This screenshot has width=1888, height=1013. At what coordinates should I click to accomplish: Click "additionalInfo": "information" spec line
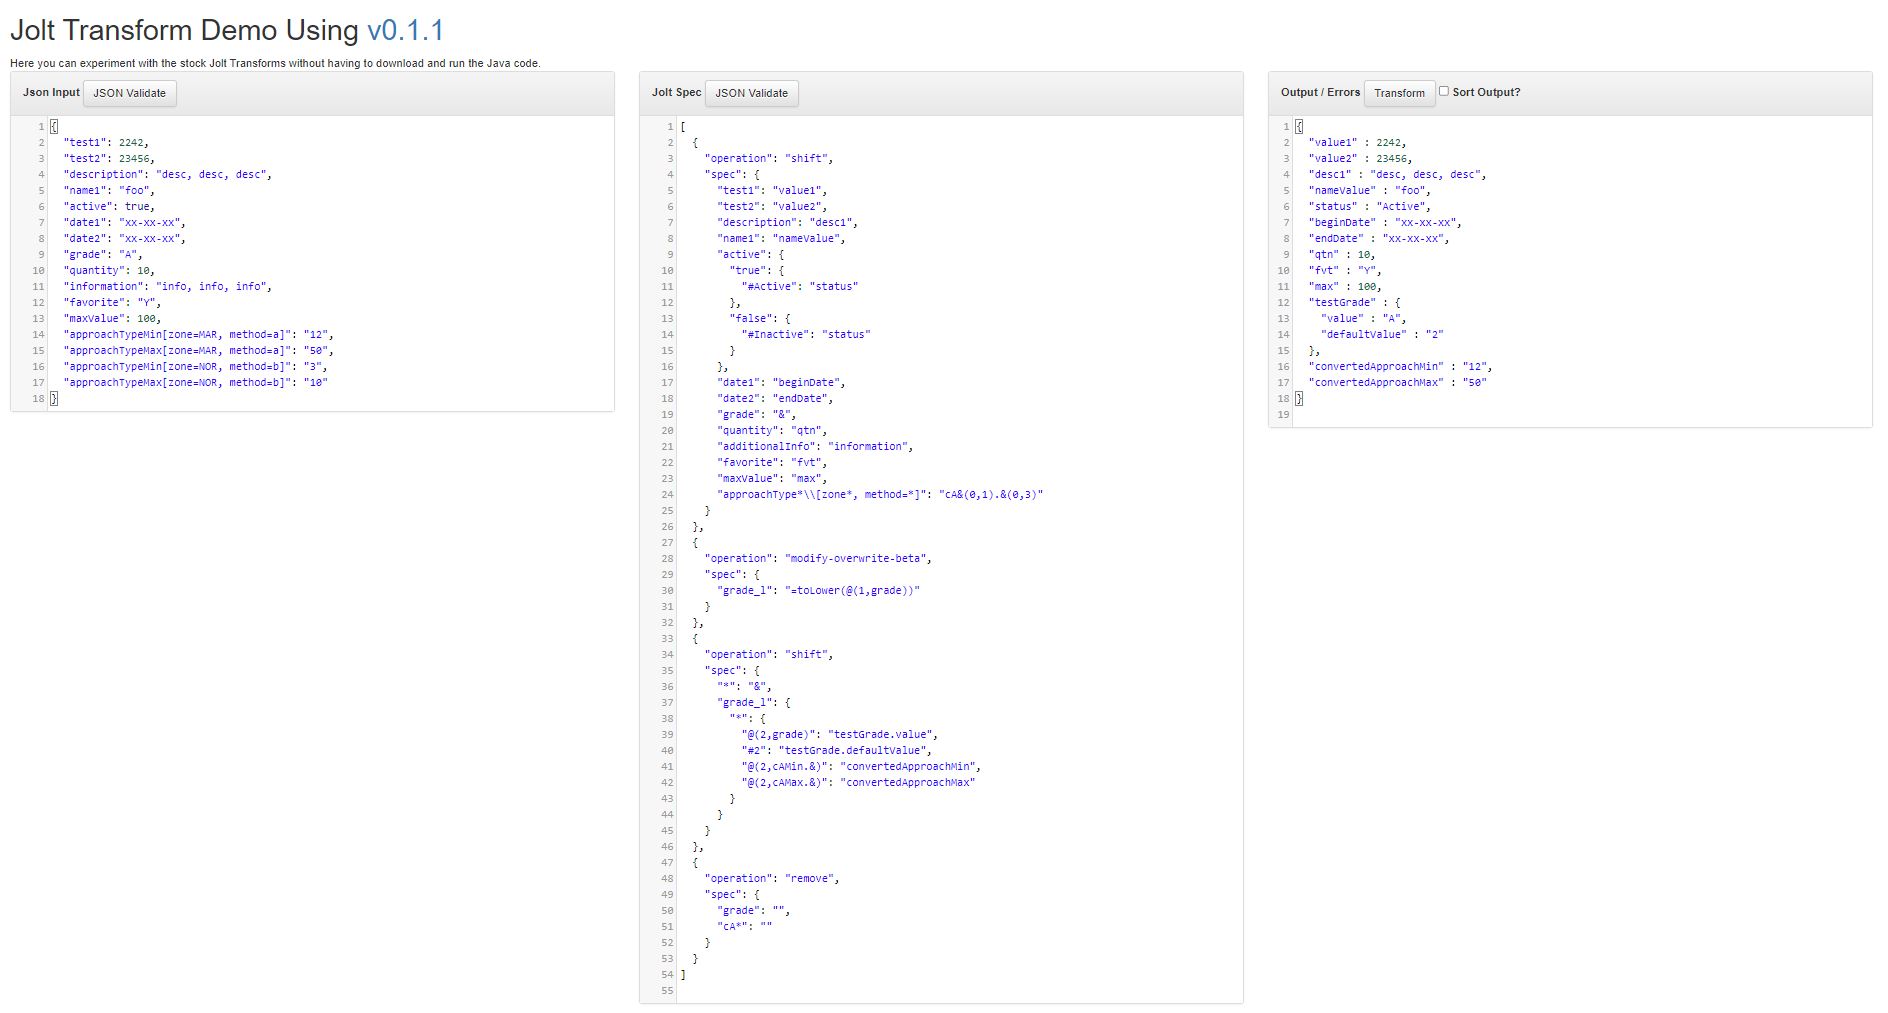(815, 447)
